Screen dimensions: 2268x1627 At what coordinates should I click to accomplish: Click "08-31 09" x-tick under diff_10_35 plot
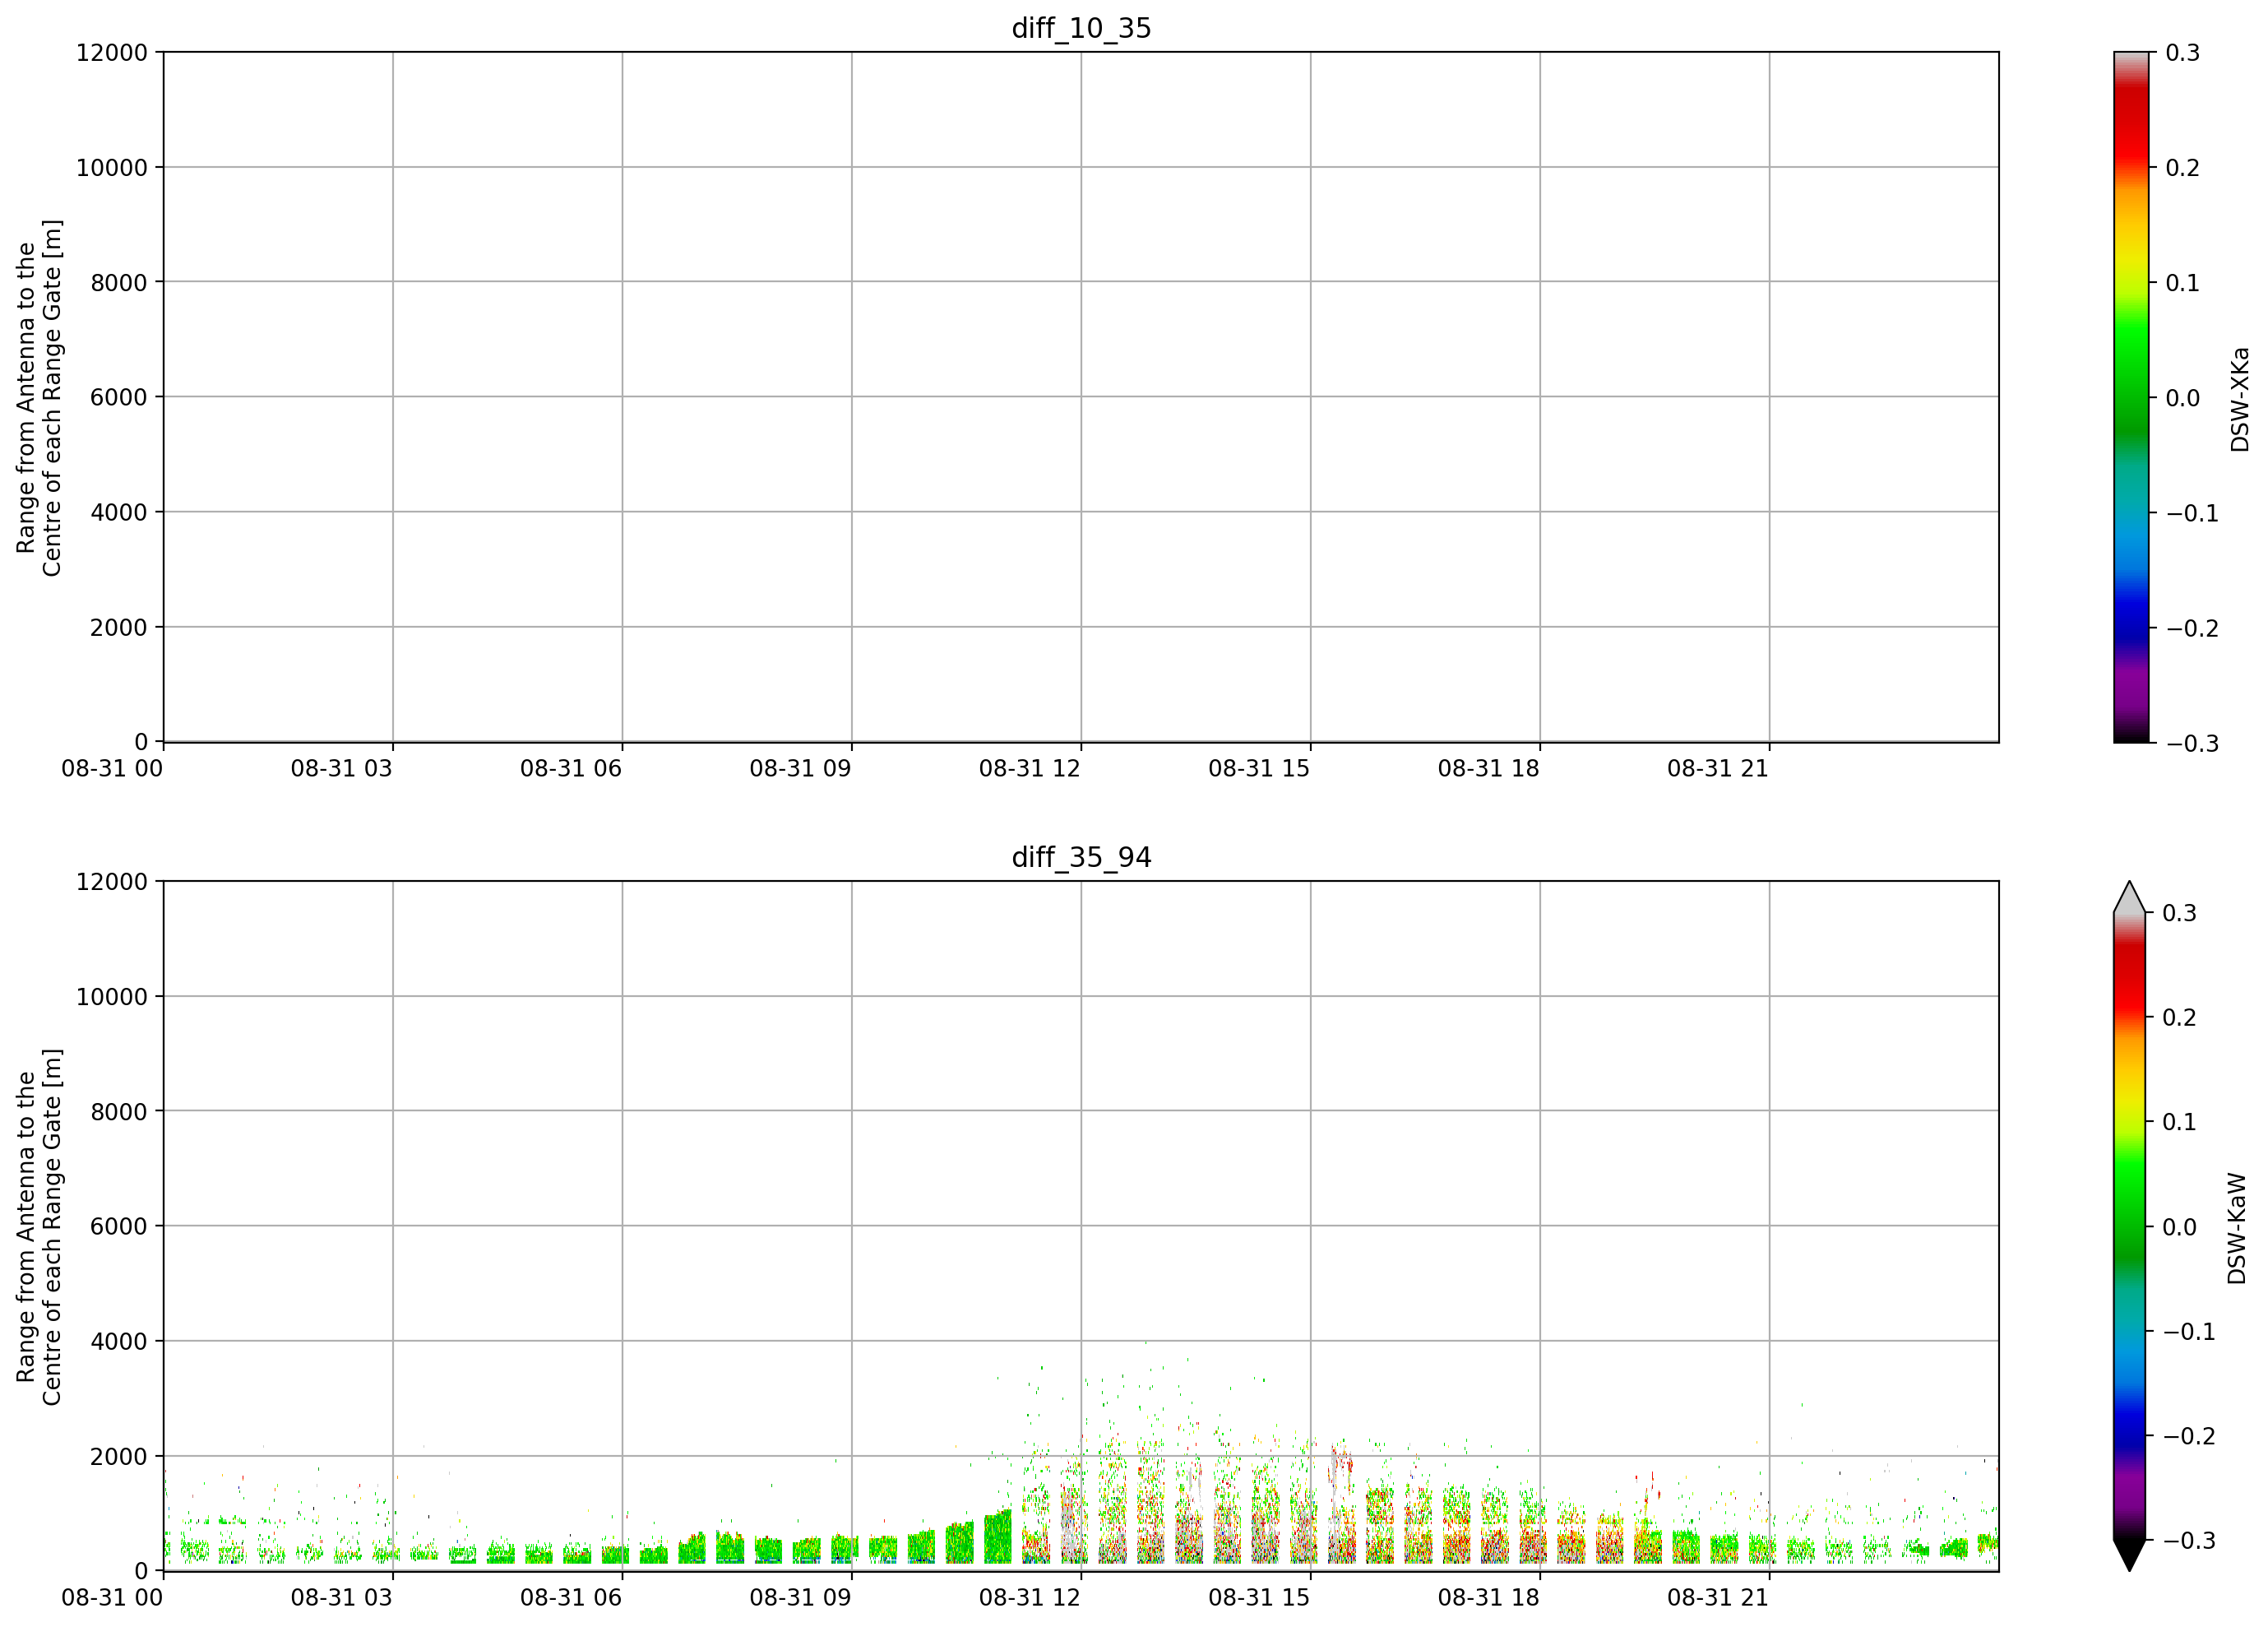pos(801,769)
